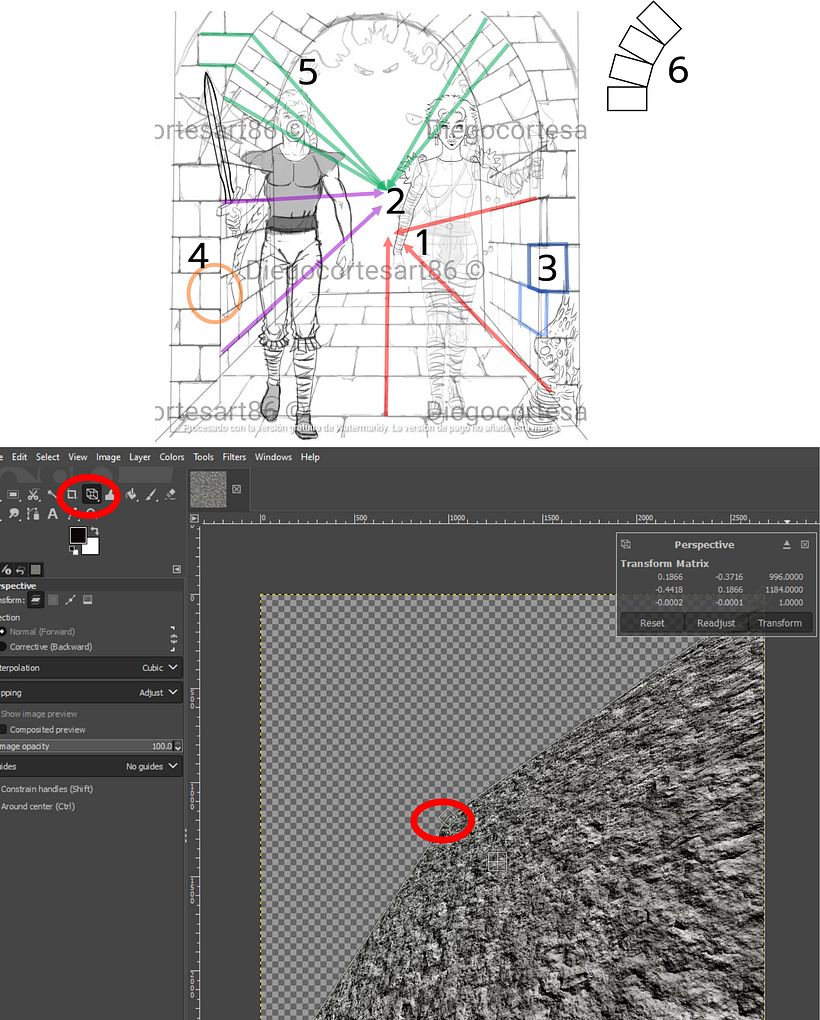Swap foreground and background colors
This screenshot has width=820, height=1020.
click(x=96, y=530)
